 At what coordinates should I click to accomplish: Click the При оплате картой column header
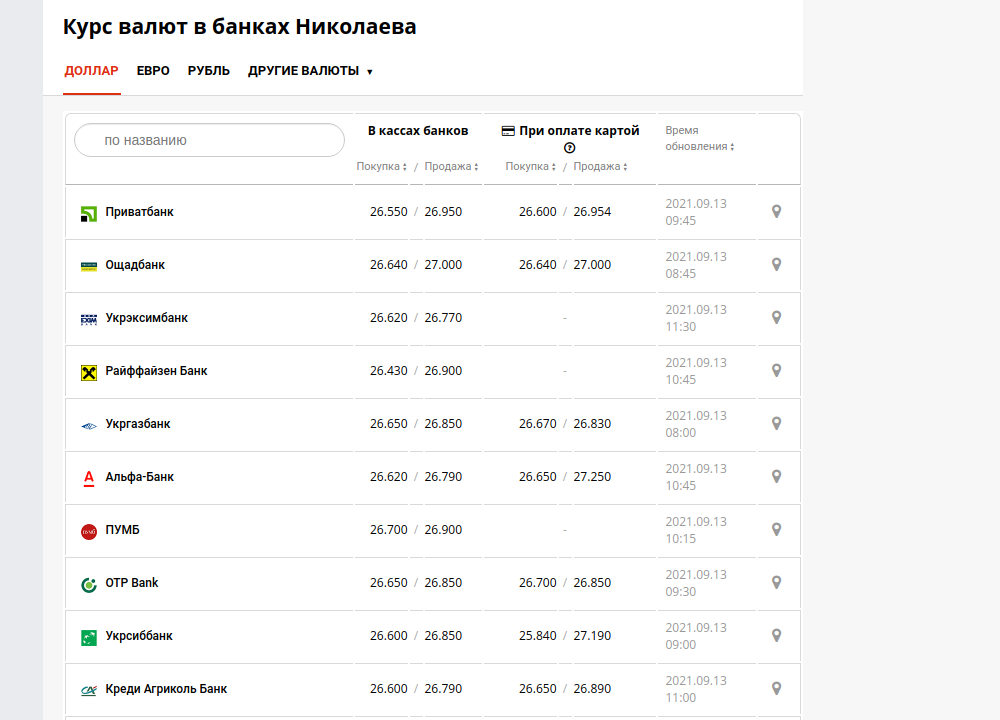tap(579, 131)
